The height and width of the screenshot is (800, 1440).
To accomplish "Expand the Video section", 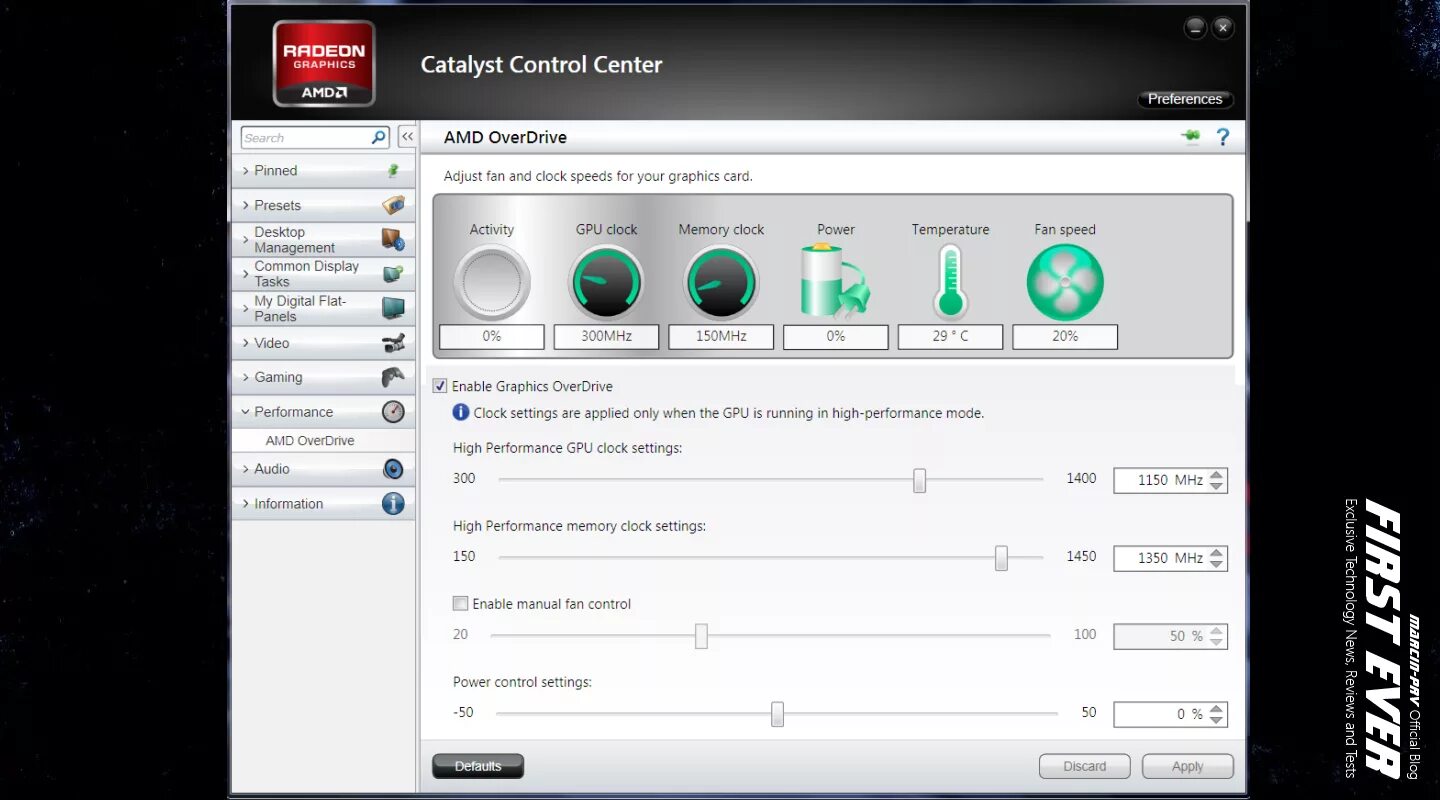I will pyautogui.click(x=246, y=343).
